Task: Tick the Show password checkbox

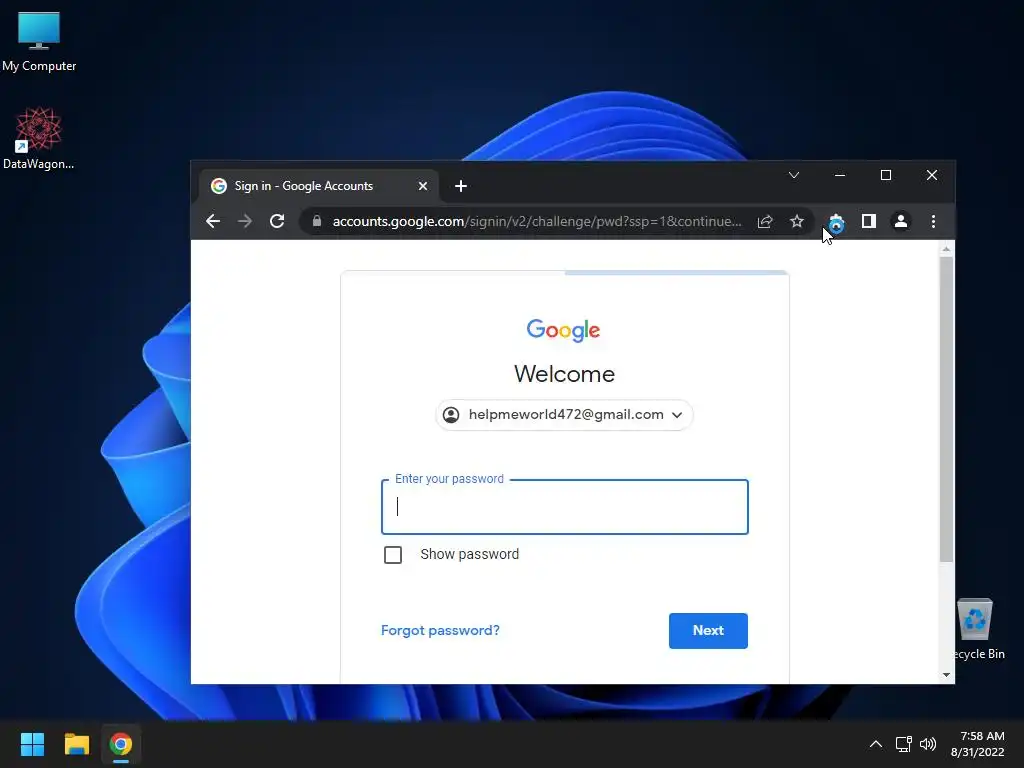Action: 392,555
